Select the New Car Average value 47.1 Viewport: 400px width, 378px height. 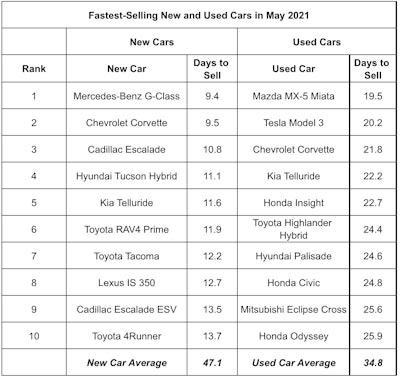tap(212, 363)
